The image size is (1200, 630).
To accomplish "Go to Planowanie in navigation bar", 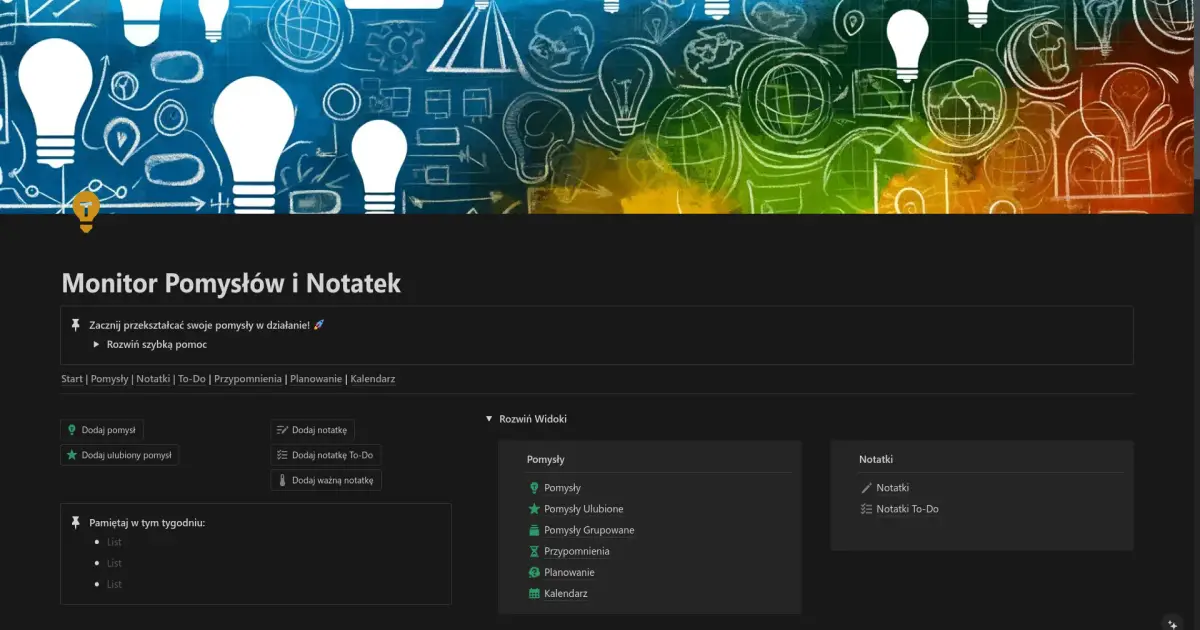I will point(316,379).
